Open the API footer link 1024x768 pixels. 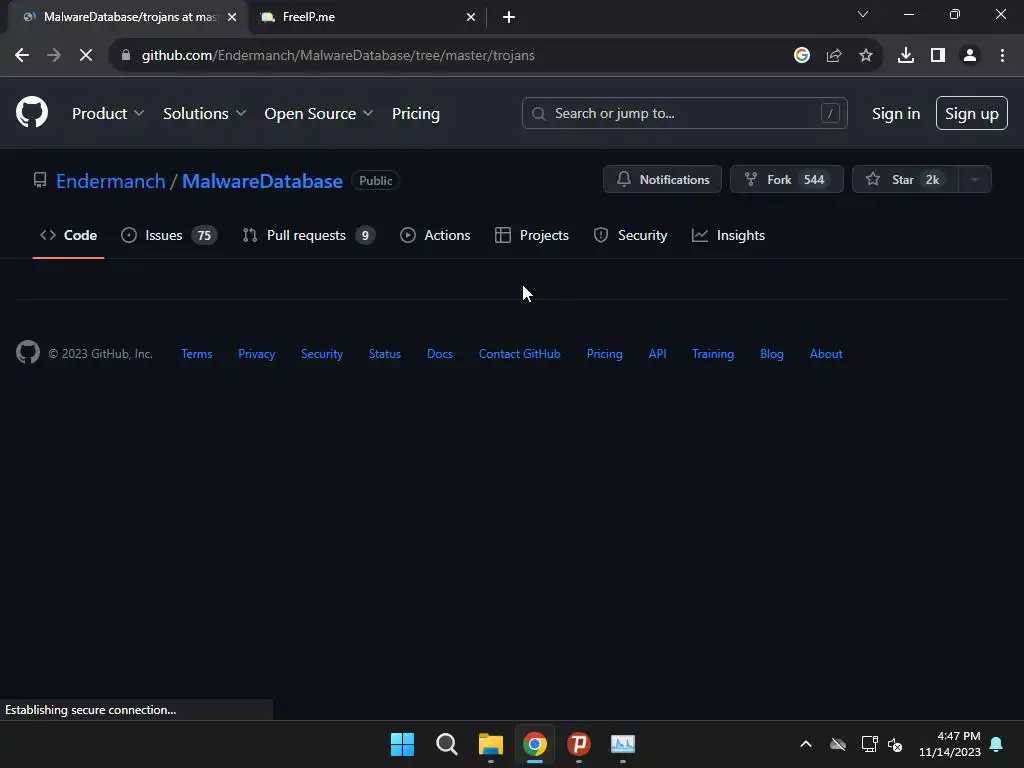(x=657, y=354)
